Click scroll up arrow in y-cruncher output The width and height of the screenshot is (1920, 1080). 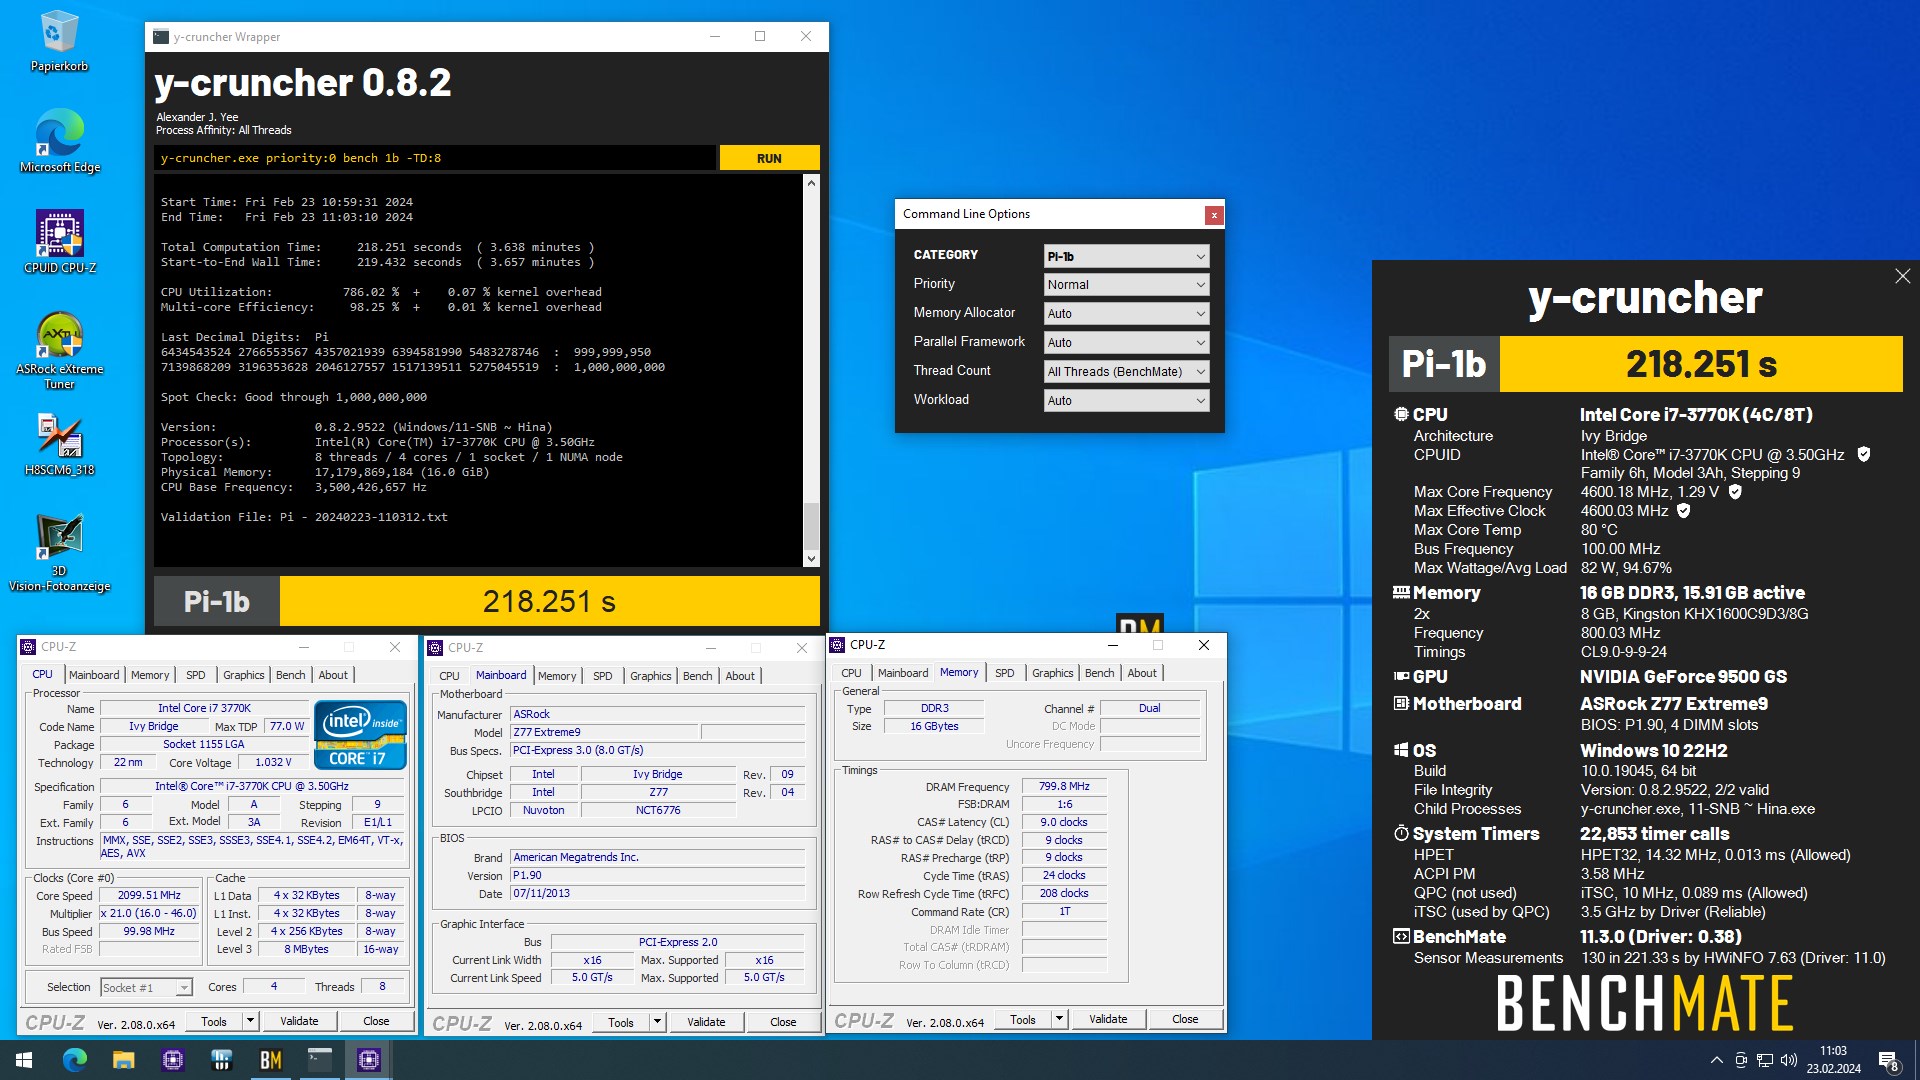(811, 183)
